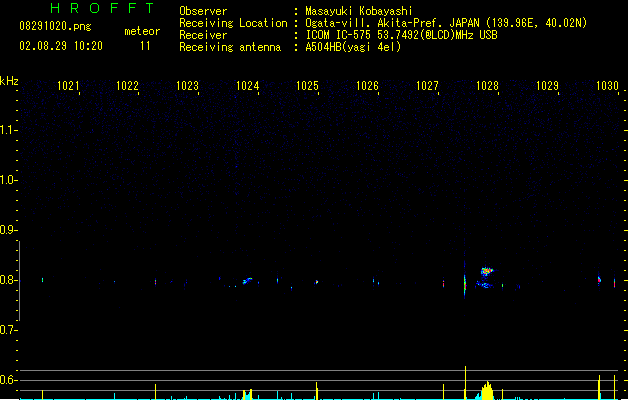Click the 0.6 kHz frequency label

pos(7,380)
